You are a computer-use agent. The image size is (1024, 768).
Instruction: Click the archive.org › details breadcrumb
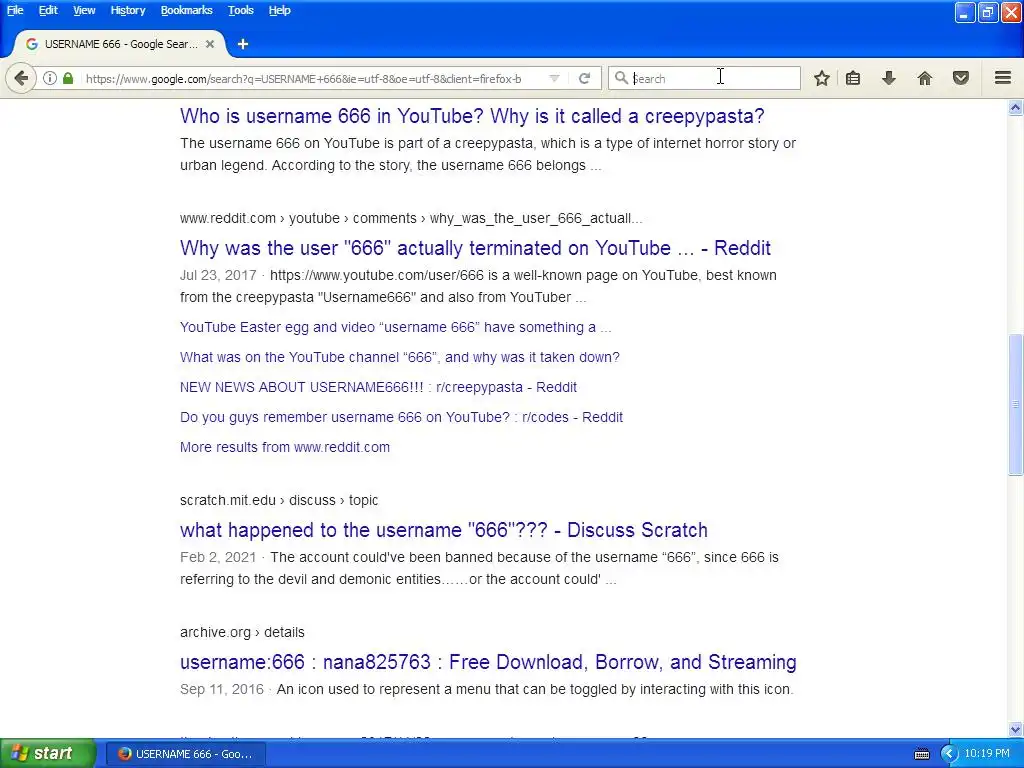[242, 632]
